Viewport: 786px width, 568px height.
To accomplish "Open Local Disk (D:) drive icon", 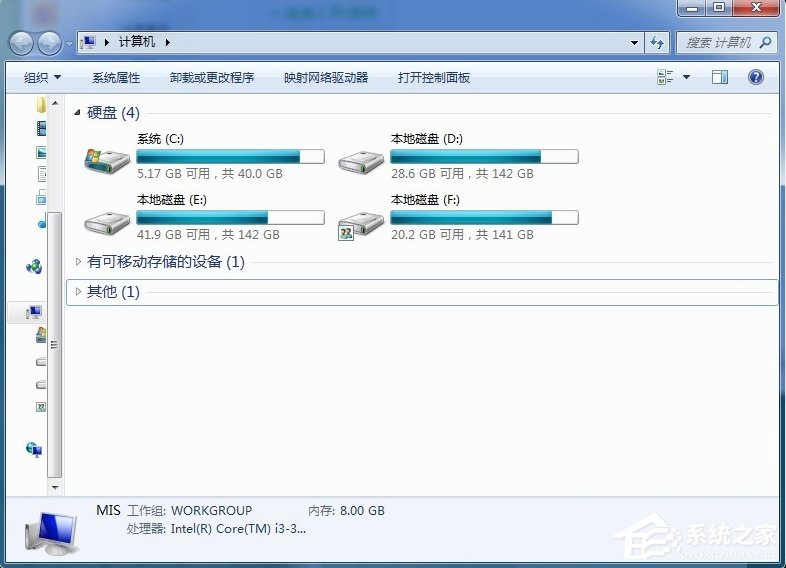I will [361, 161].
